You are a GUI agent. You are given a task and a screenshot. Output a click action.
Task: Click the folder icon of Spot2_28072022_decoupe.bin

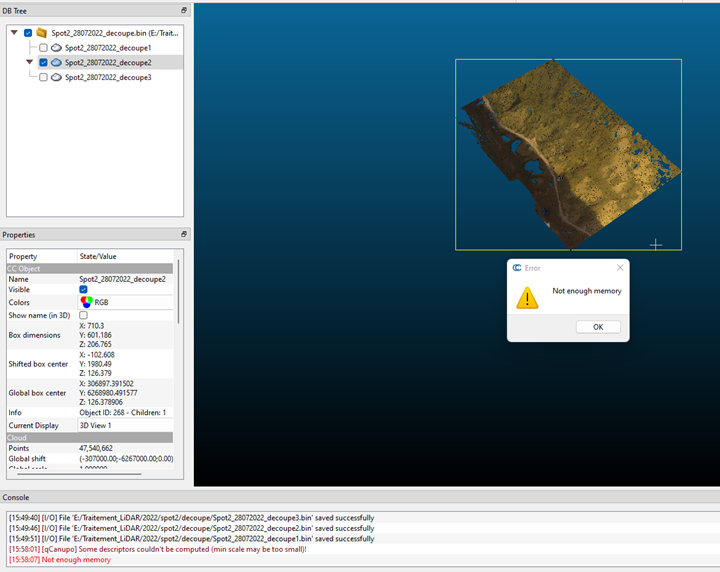tap(42, 33)
